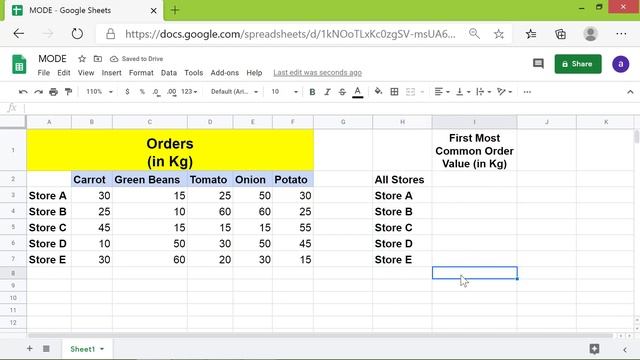Increase decimal places icon
This screenshot has height=360, width=640.
pos(172,92)
